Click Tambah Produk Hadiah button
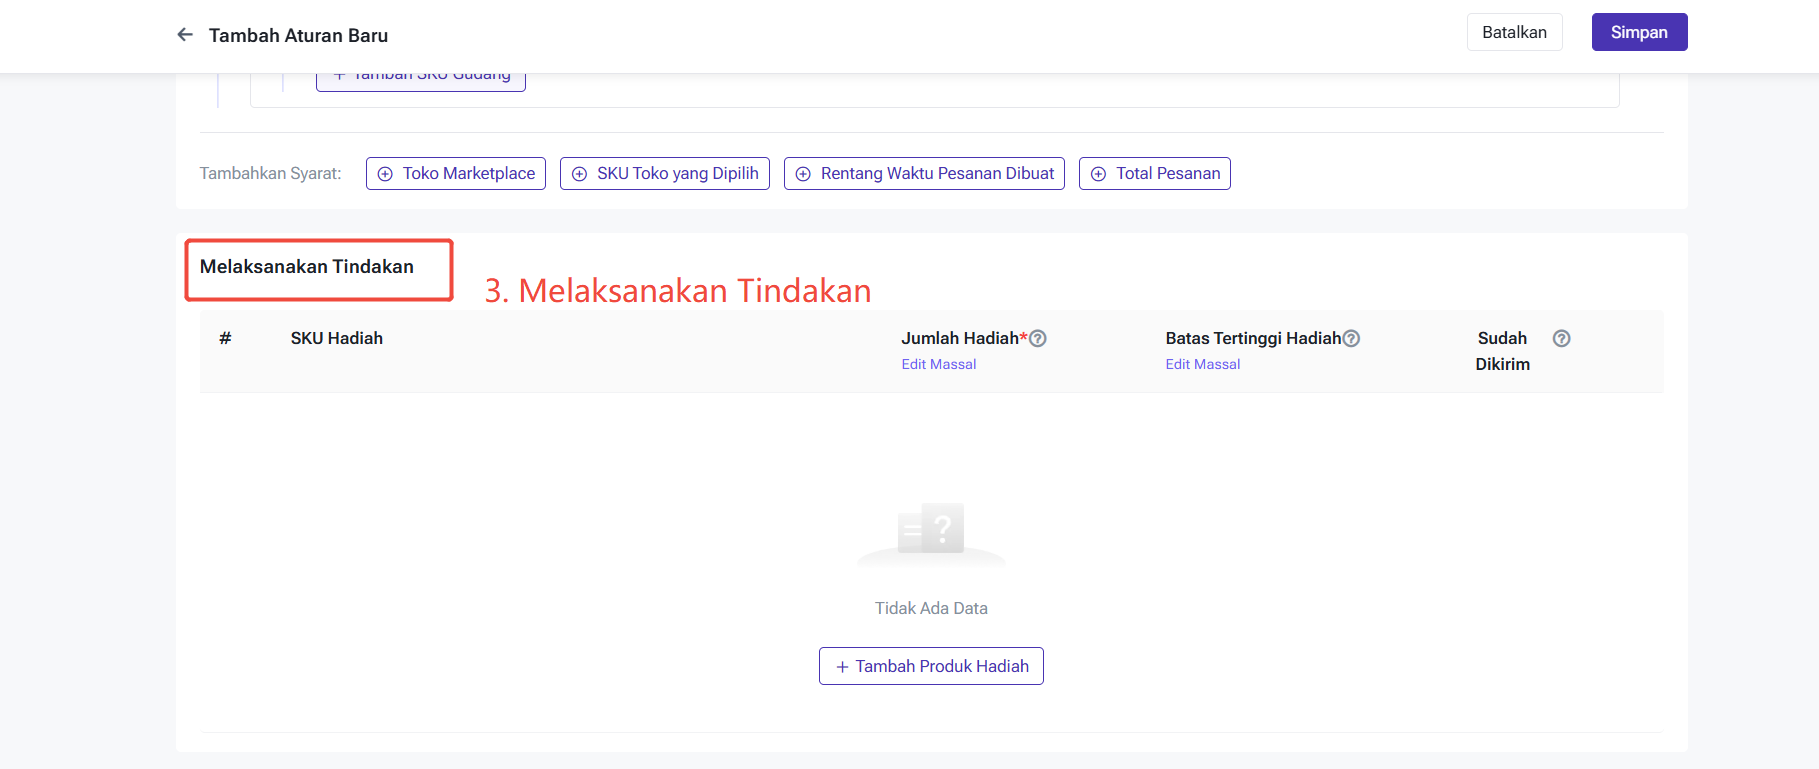 coord(931,666)
